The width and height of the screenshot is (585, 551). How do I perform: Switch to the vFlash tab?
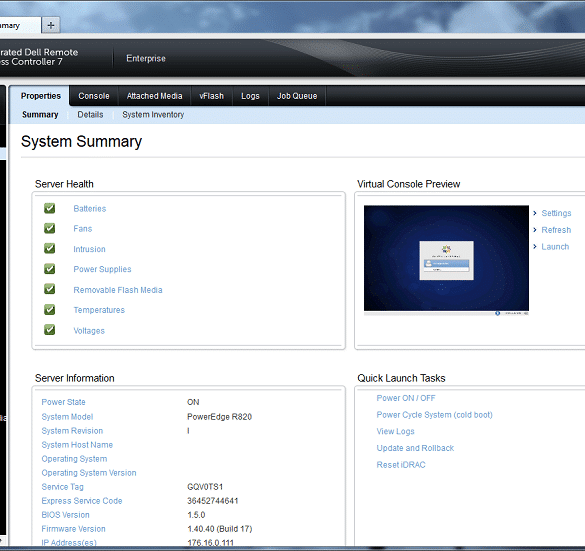[212, 96]
